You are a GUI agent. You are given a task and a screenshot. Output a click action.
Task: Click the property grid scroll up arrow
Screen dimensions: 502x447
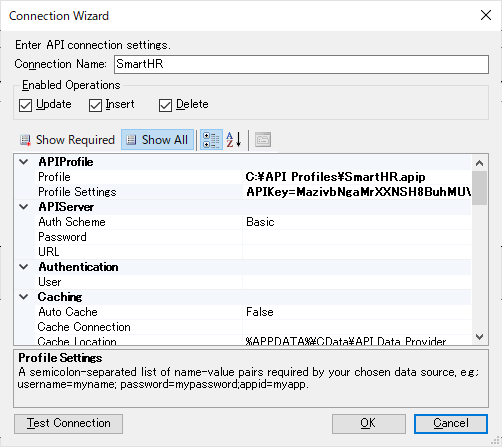(479, 163)
